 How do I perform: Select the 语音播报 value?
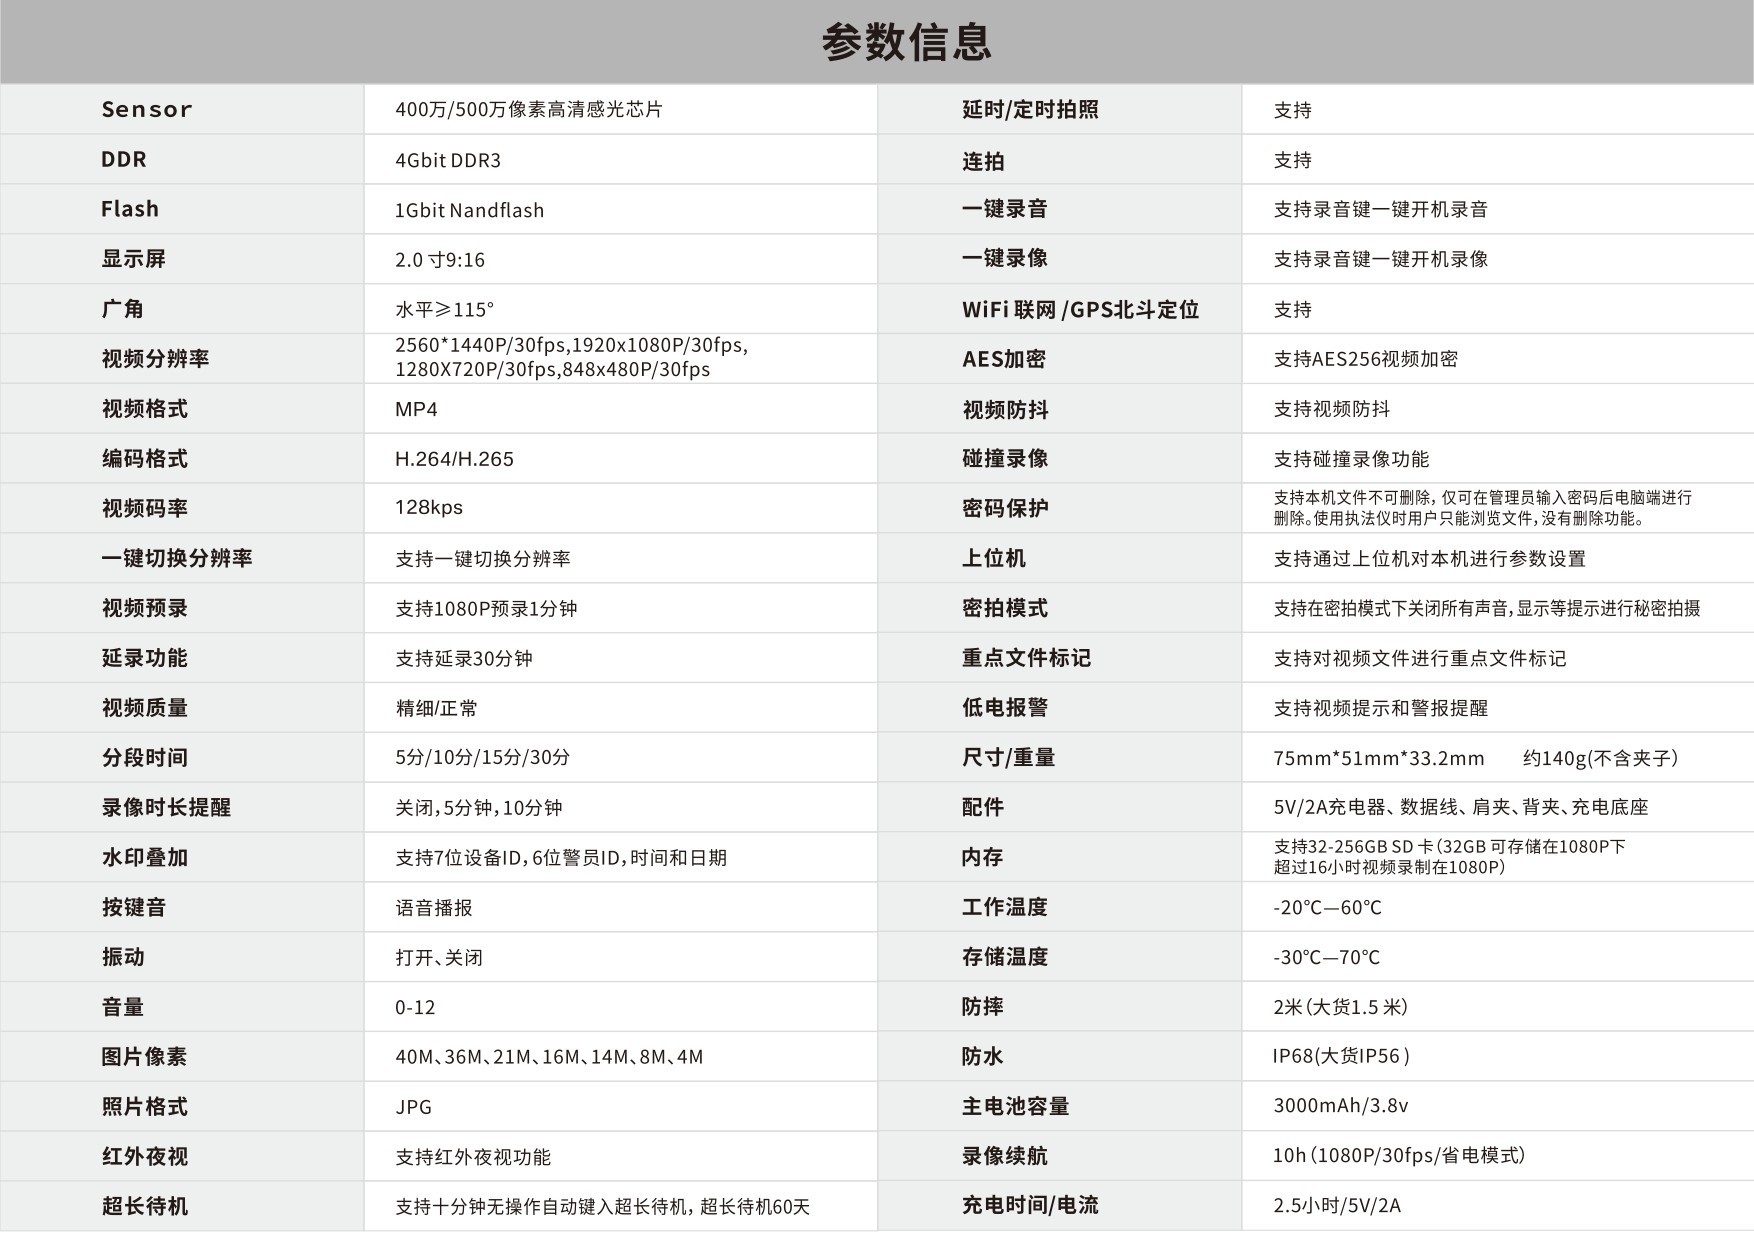coord(433,908)
